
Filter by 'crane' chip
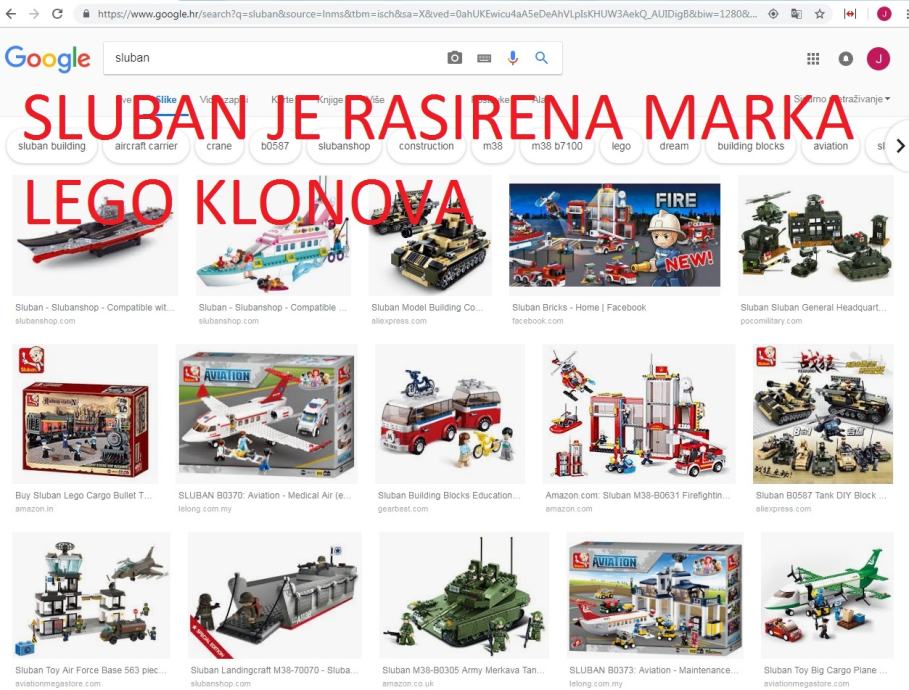tap(219, 146)
